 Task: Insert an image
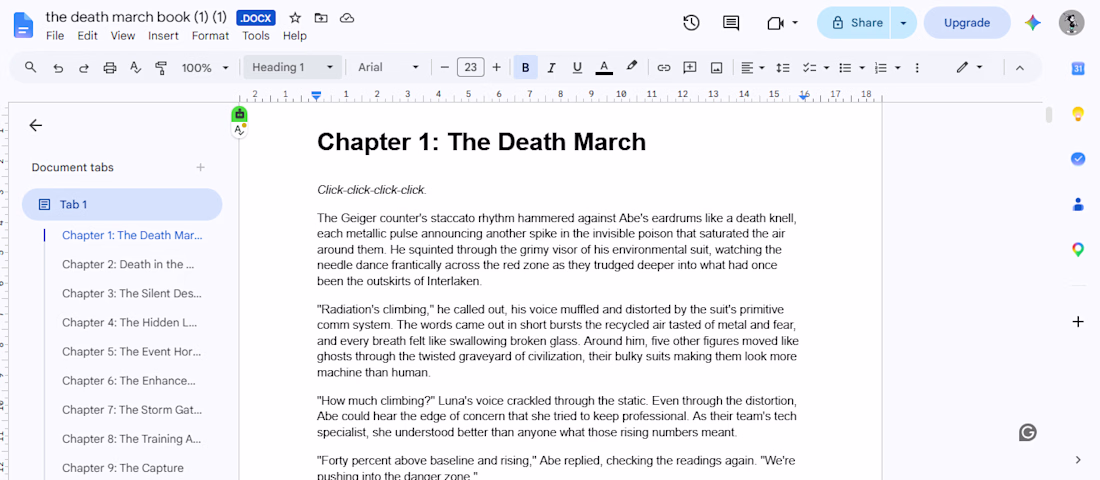point(716,68)
